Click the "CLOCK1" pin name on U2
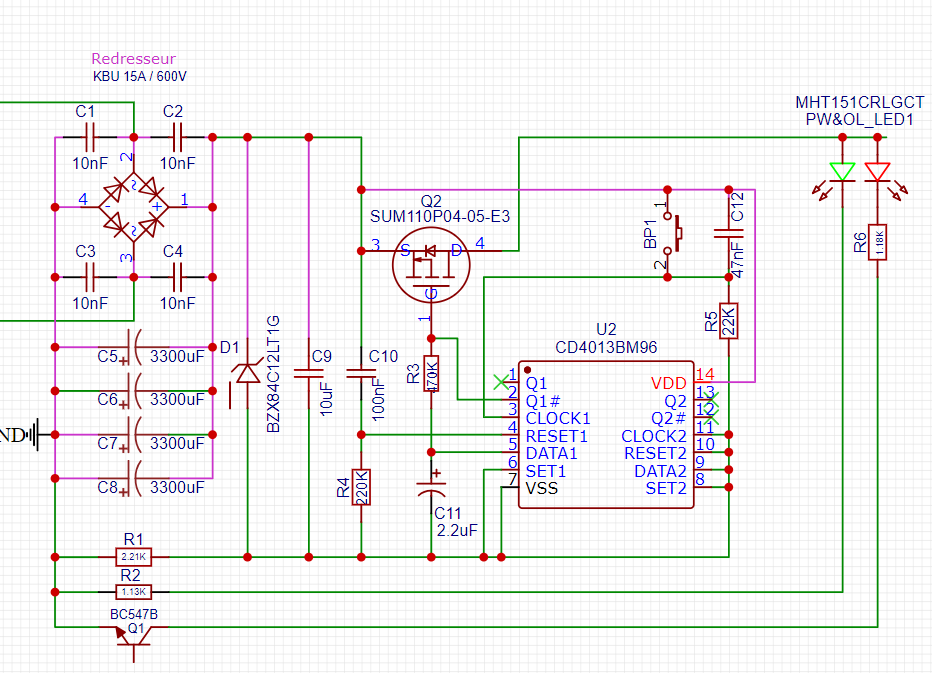This screenshot has width=932, height=673. pyautogui.click(x=558, y=419)
